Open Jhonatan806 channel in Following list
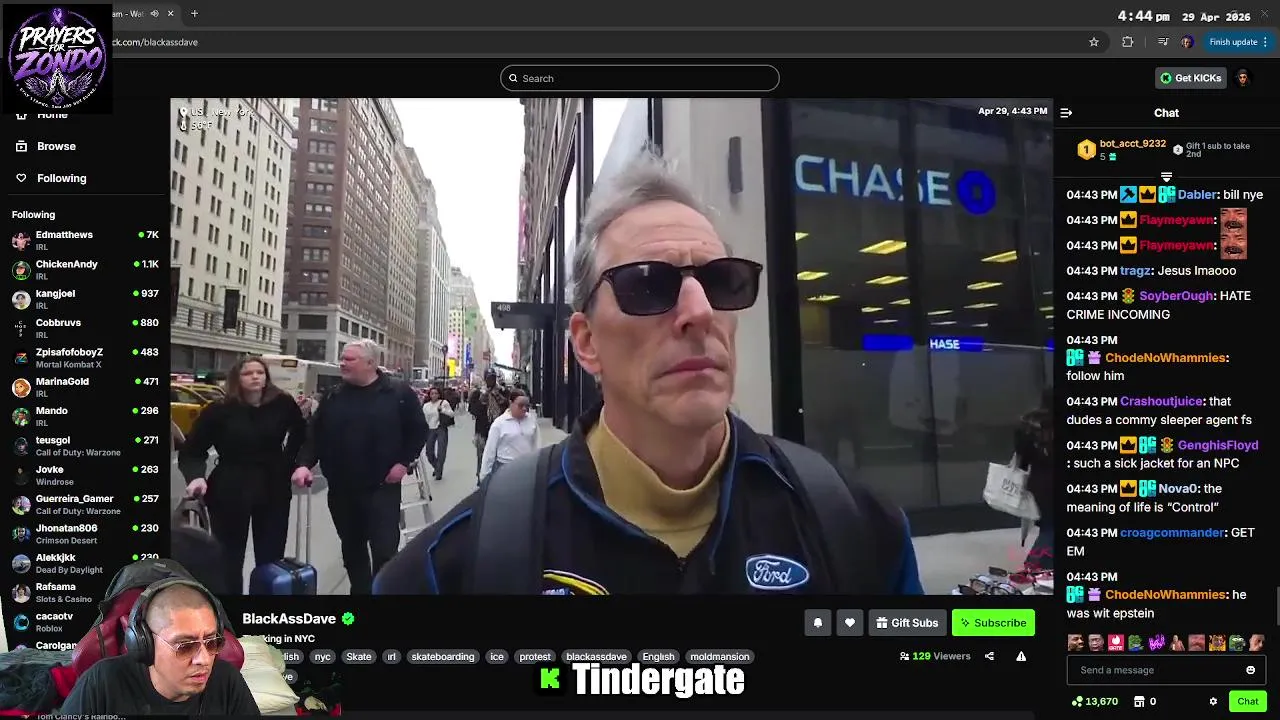1280x720 pixels. pos(84,533)
